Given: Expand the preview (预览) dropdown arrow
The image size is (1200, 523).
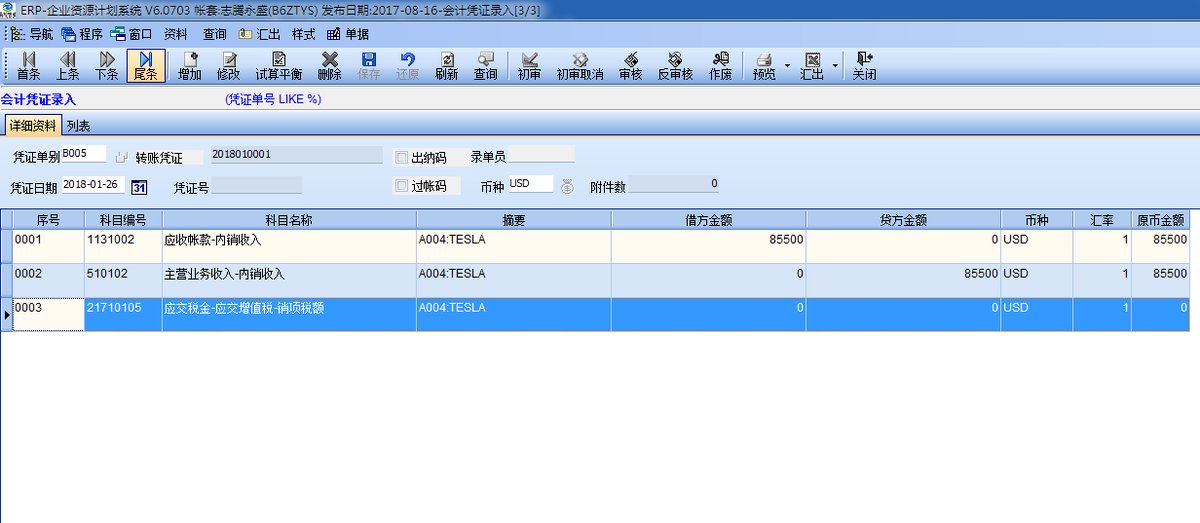Looking at the screenshot, I should click(x=787, y=66).
